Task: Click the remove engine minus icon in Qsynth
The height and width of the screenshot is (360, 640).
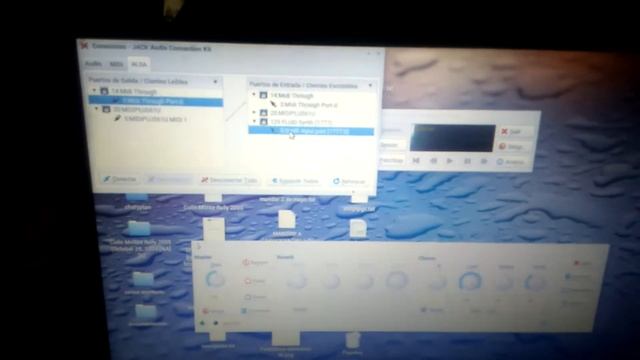Action: (216, 324)
